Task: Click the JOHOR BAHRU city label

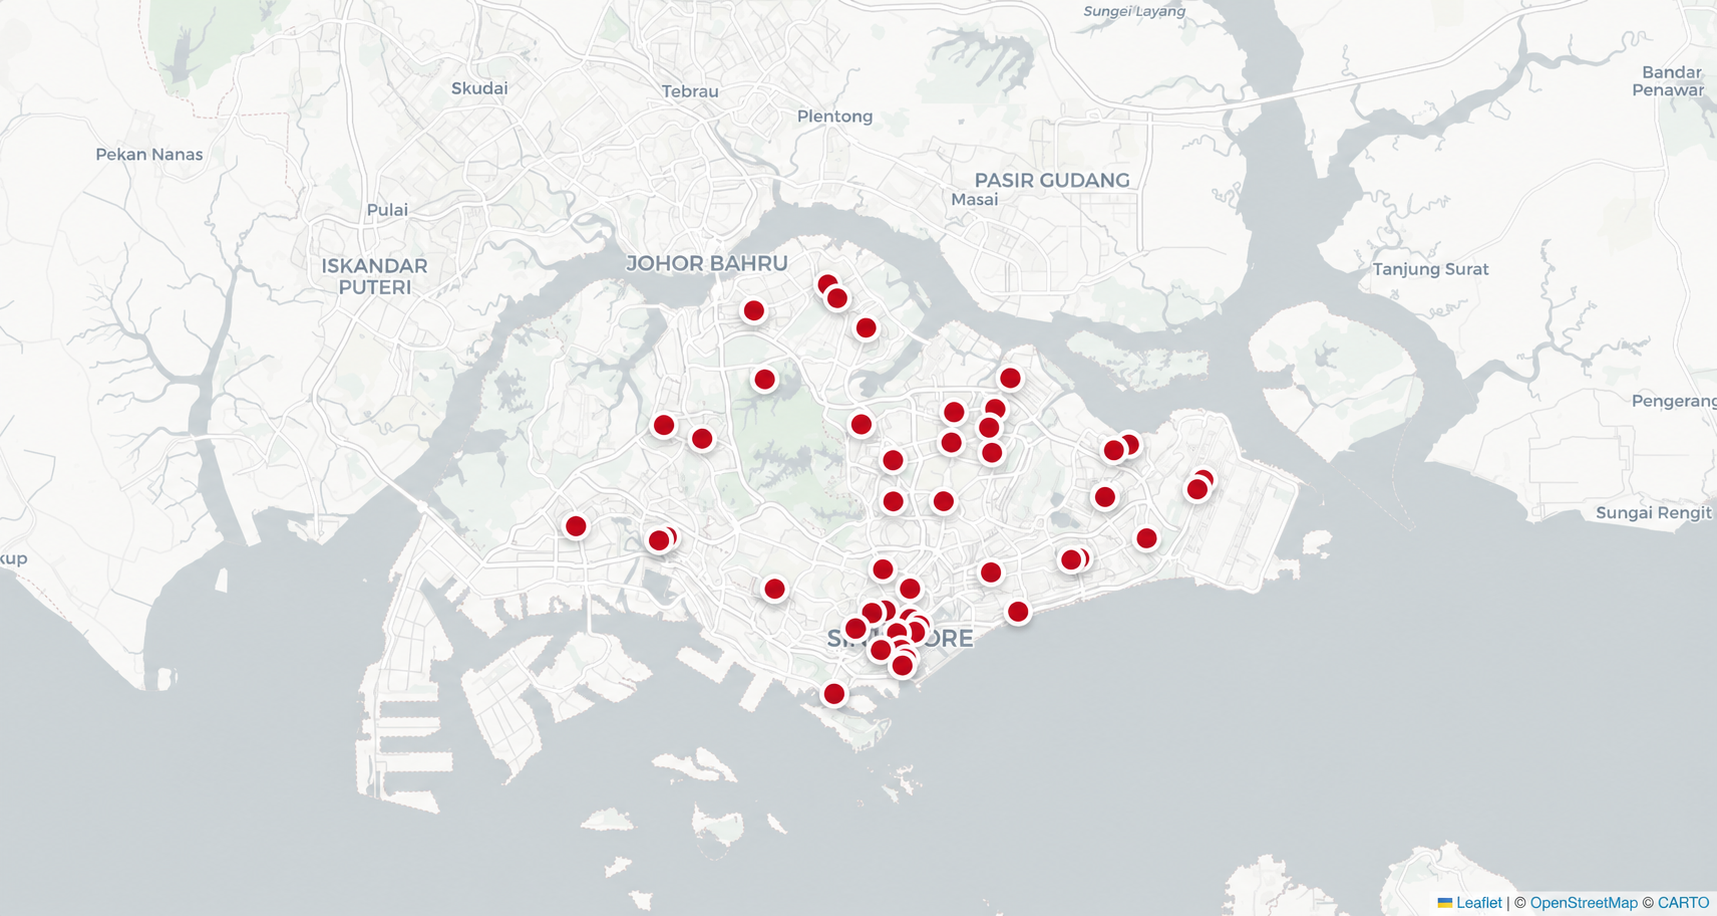Action: point(707,264)
